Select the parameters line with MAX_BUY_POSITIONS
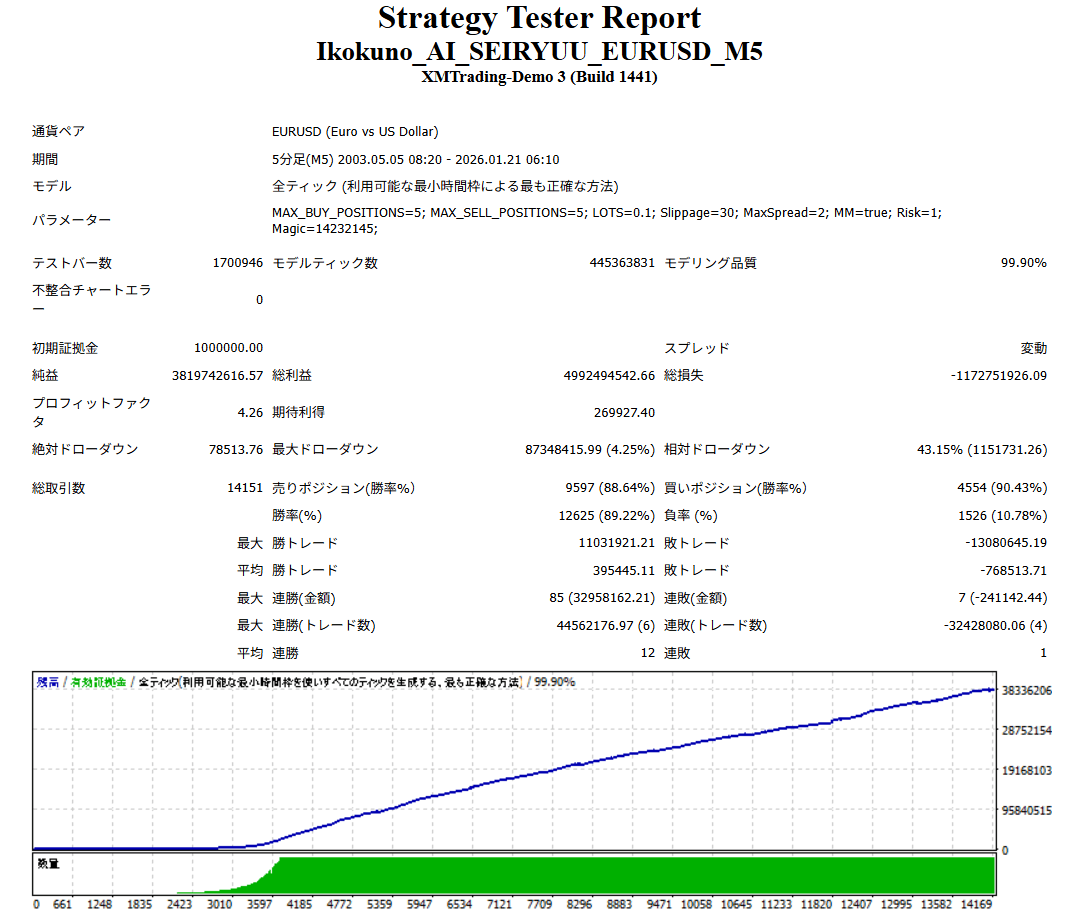 pos(606,212)
